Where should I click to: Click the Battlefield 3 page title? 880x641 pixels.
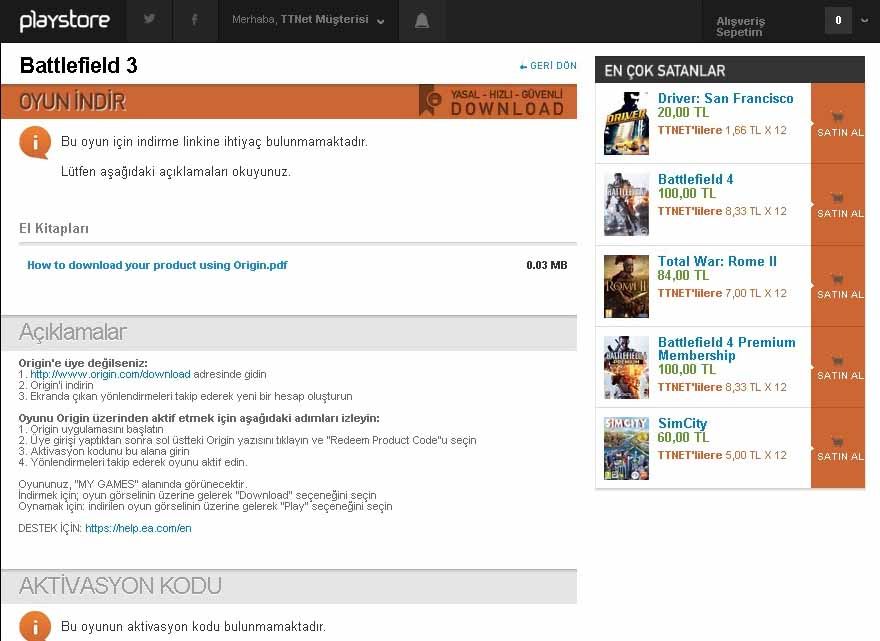[79, 65]
